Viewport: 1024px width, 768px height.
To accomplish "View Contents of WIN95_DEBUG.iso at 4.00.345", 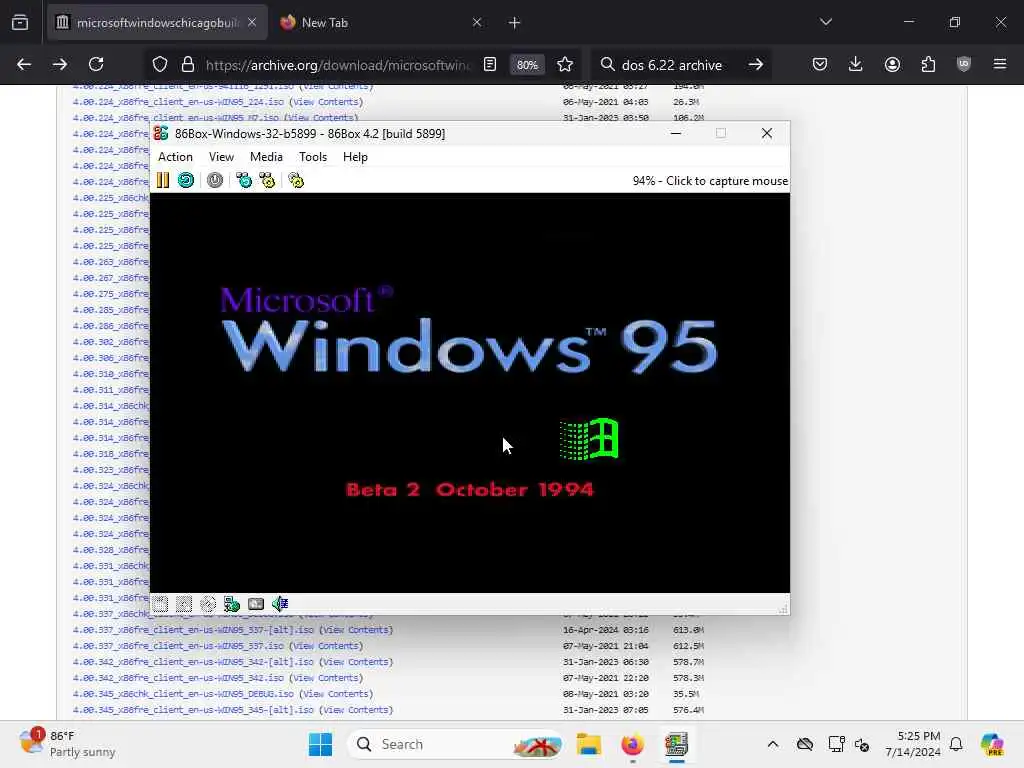I will click(x=336, y=694).
